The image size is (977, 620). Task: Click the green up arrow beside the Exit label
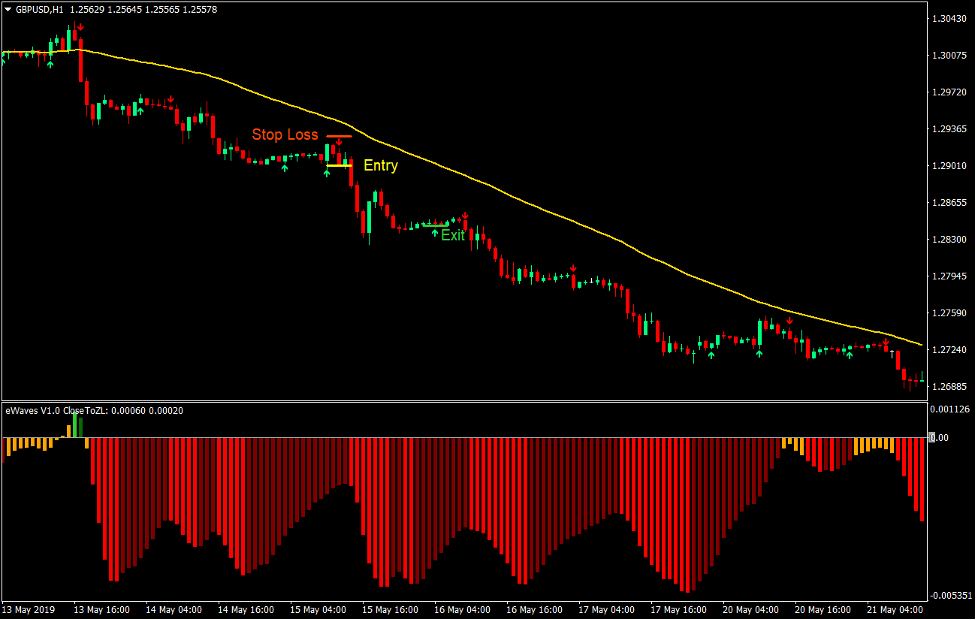point(433,232)
